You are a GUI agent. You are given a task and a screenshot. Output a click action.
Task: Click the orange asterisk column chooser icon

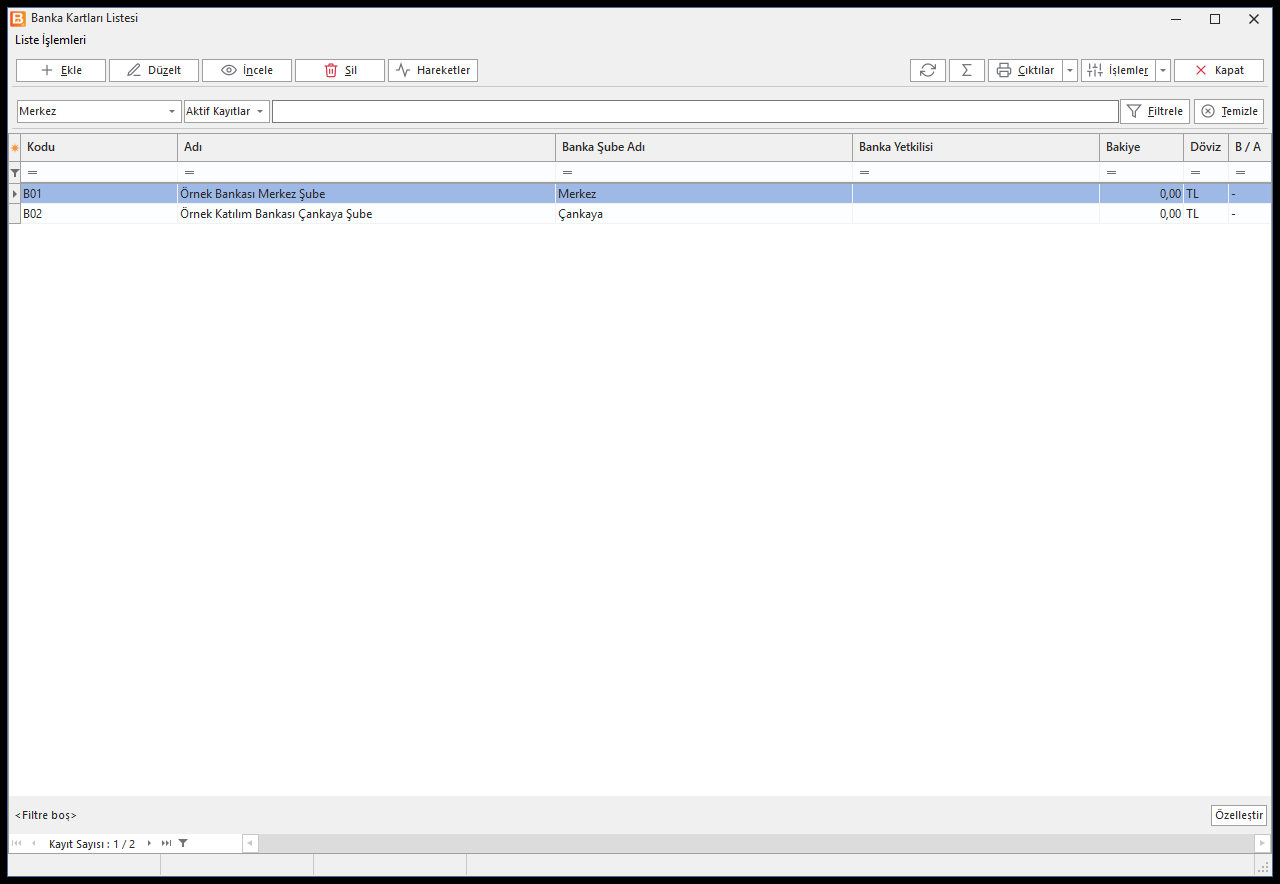pyautogui.click(x=15, y=148)
